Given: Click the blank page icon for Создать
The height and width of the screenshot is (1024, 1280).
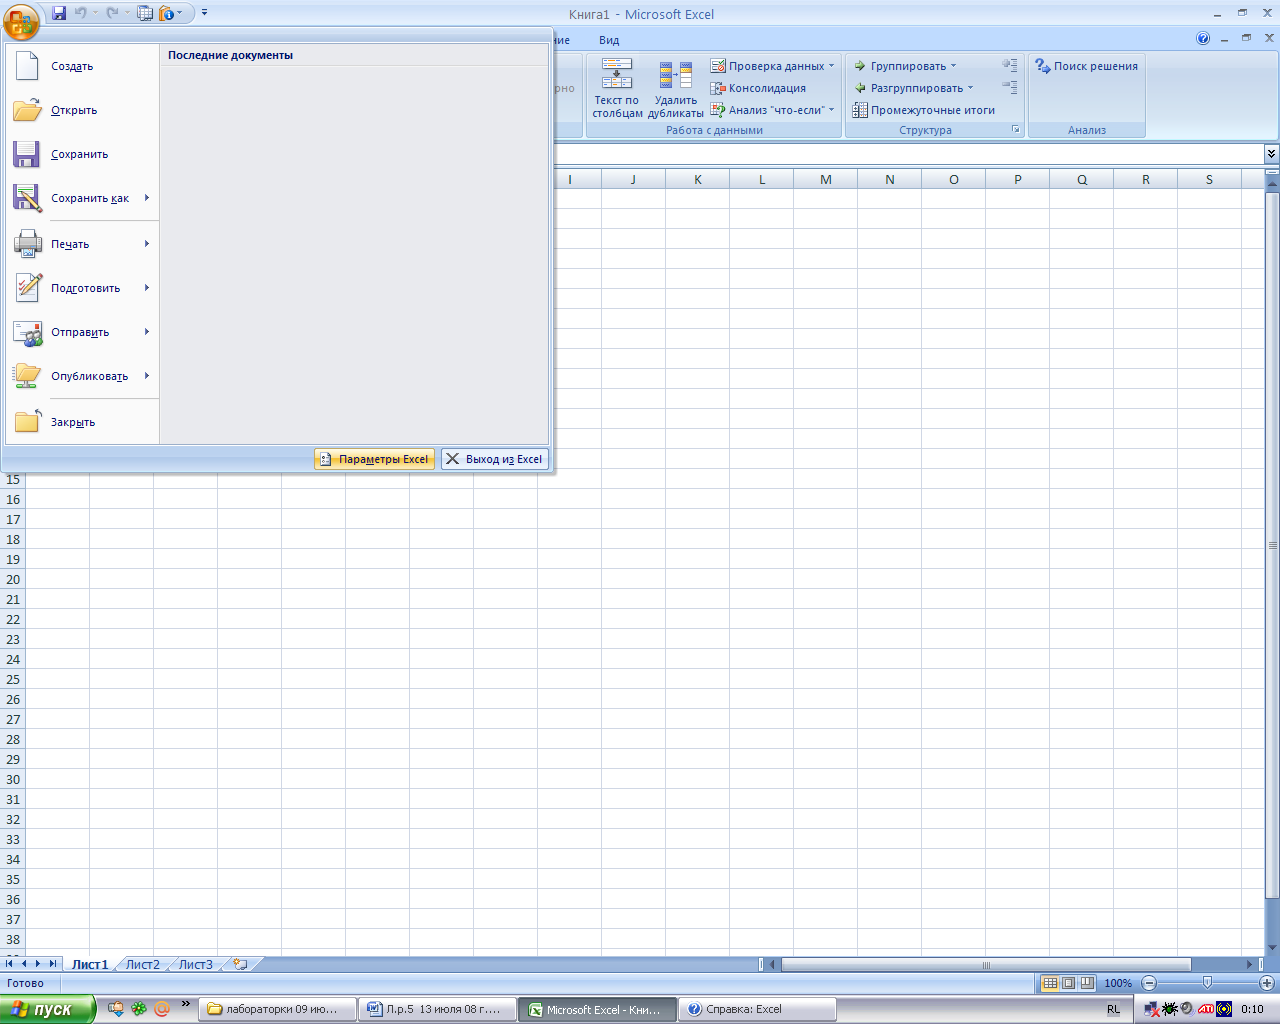Looking at the screenshot, I should click(27, 66).
